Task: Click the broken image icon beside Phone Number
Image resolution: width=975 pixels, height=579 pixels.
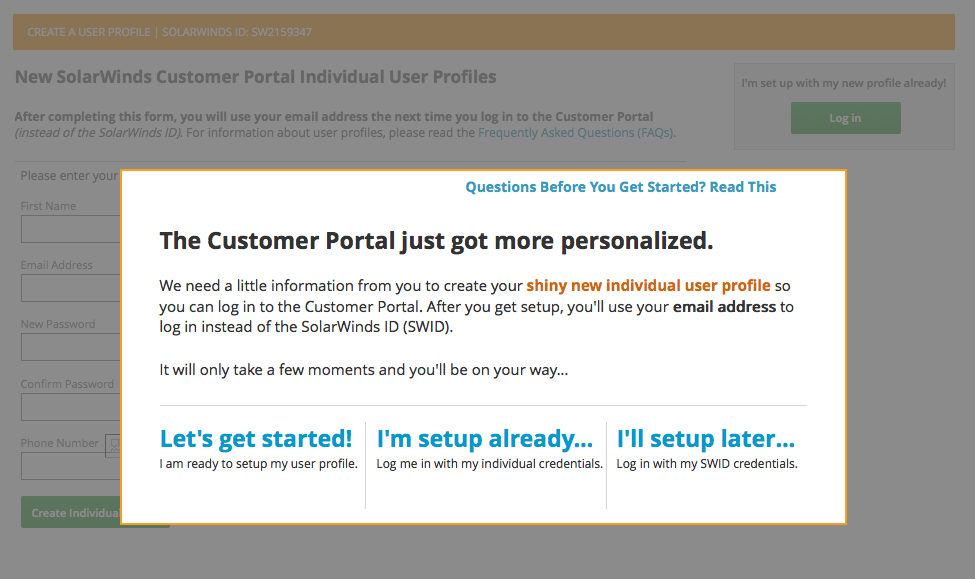Action: tap(113, 445)
